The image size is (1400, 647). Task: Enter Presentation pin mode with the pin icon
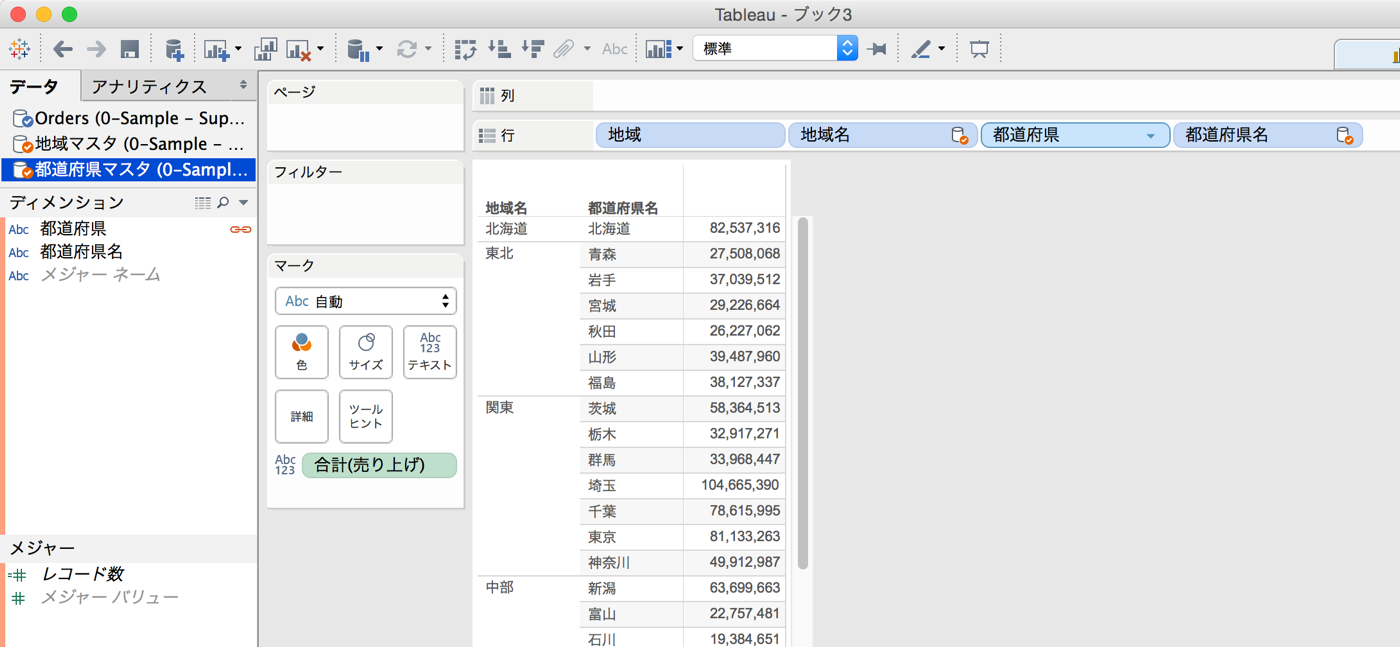[x=877, y=48]
